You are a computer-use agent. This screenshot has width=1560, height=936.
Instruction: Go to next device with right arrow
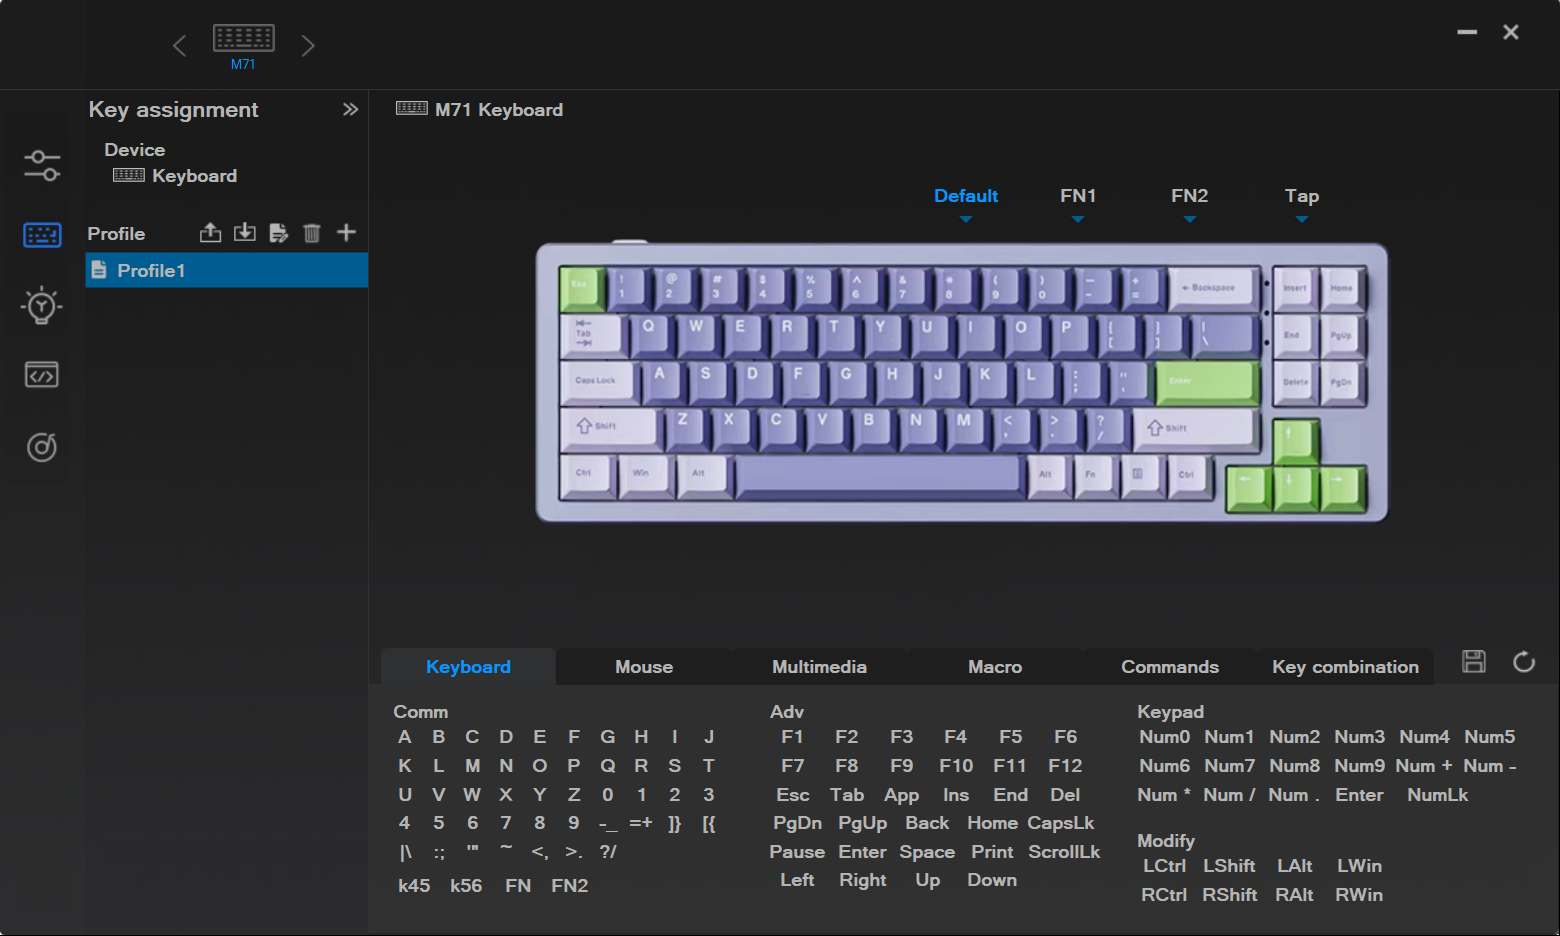coord(308,46)
